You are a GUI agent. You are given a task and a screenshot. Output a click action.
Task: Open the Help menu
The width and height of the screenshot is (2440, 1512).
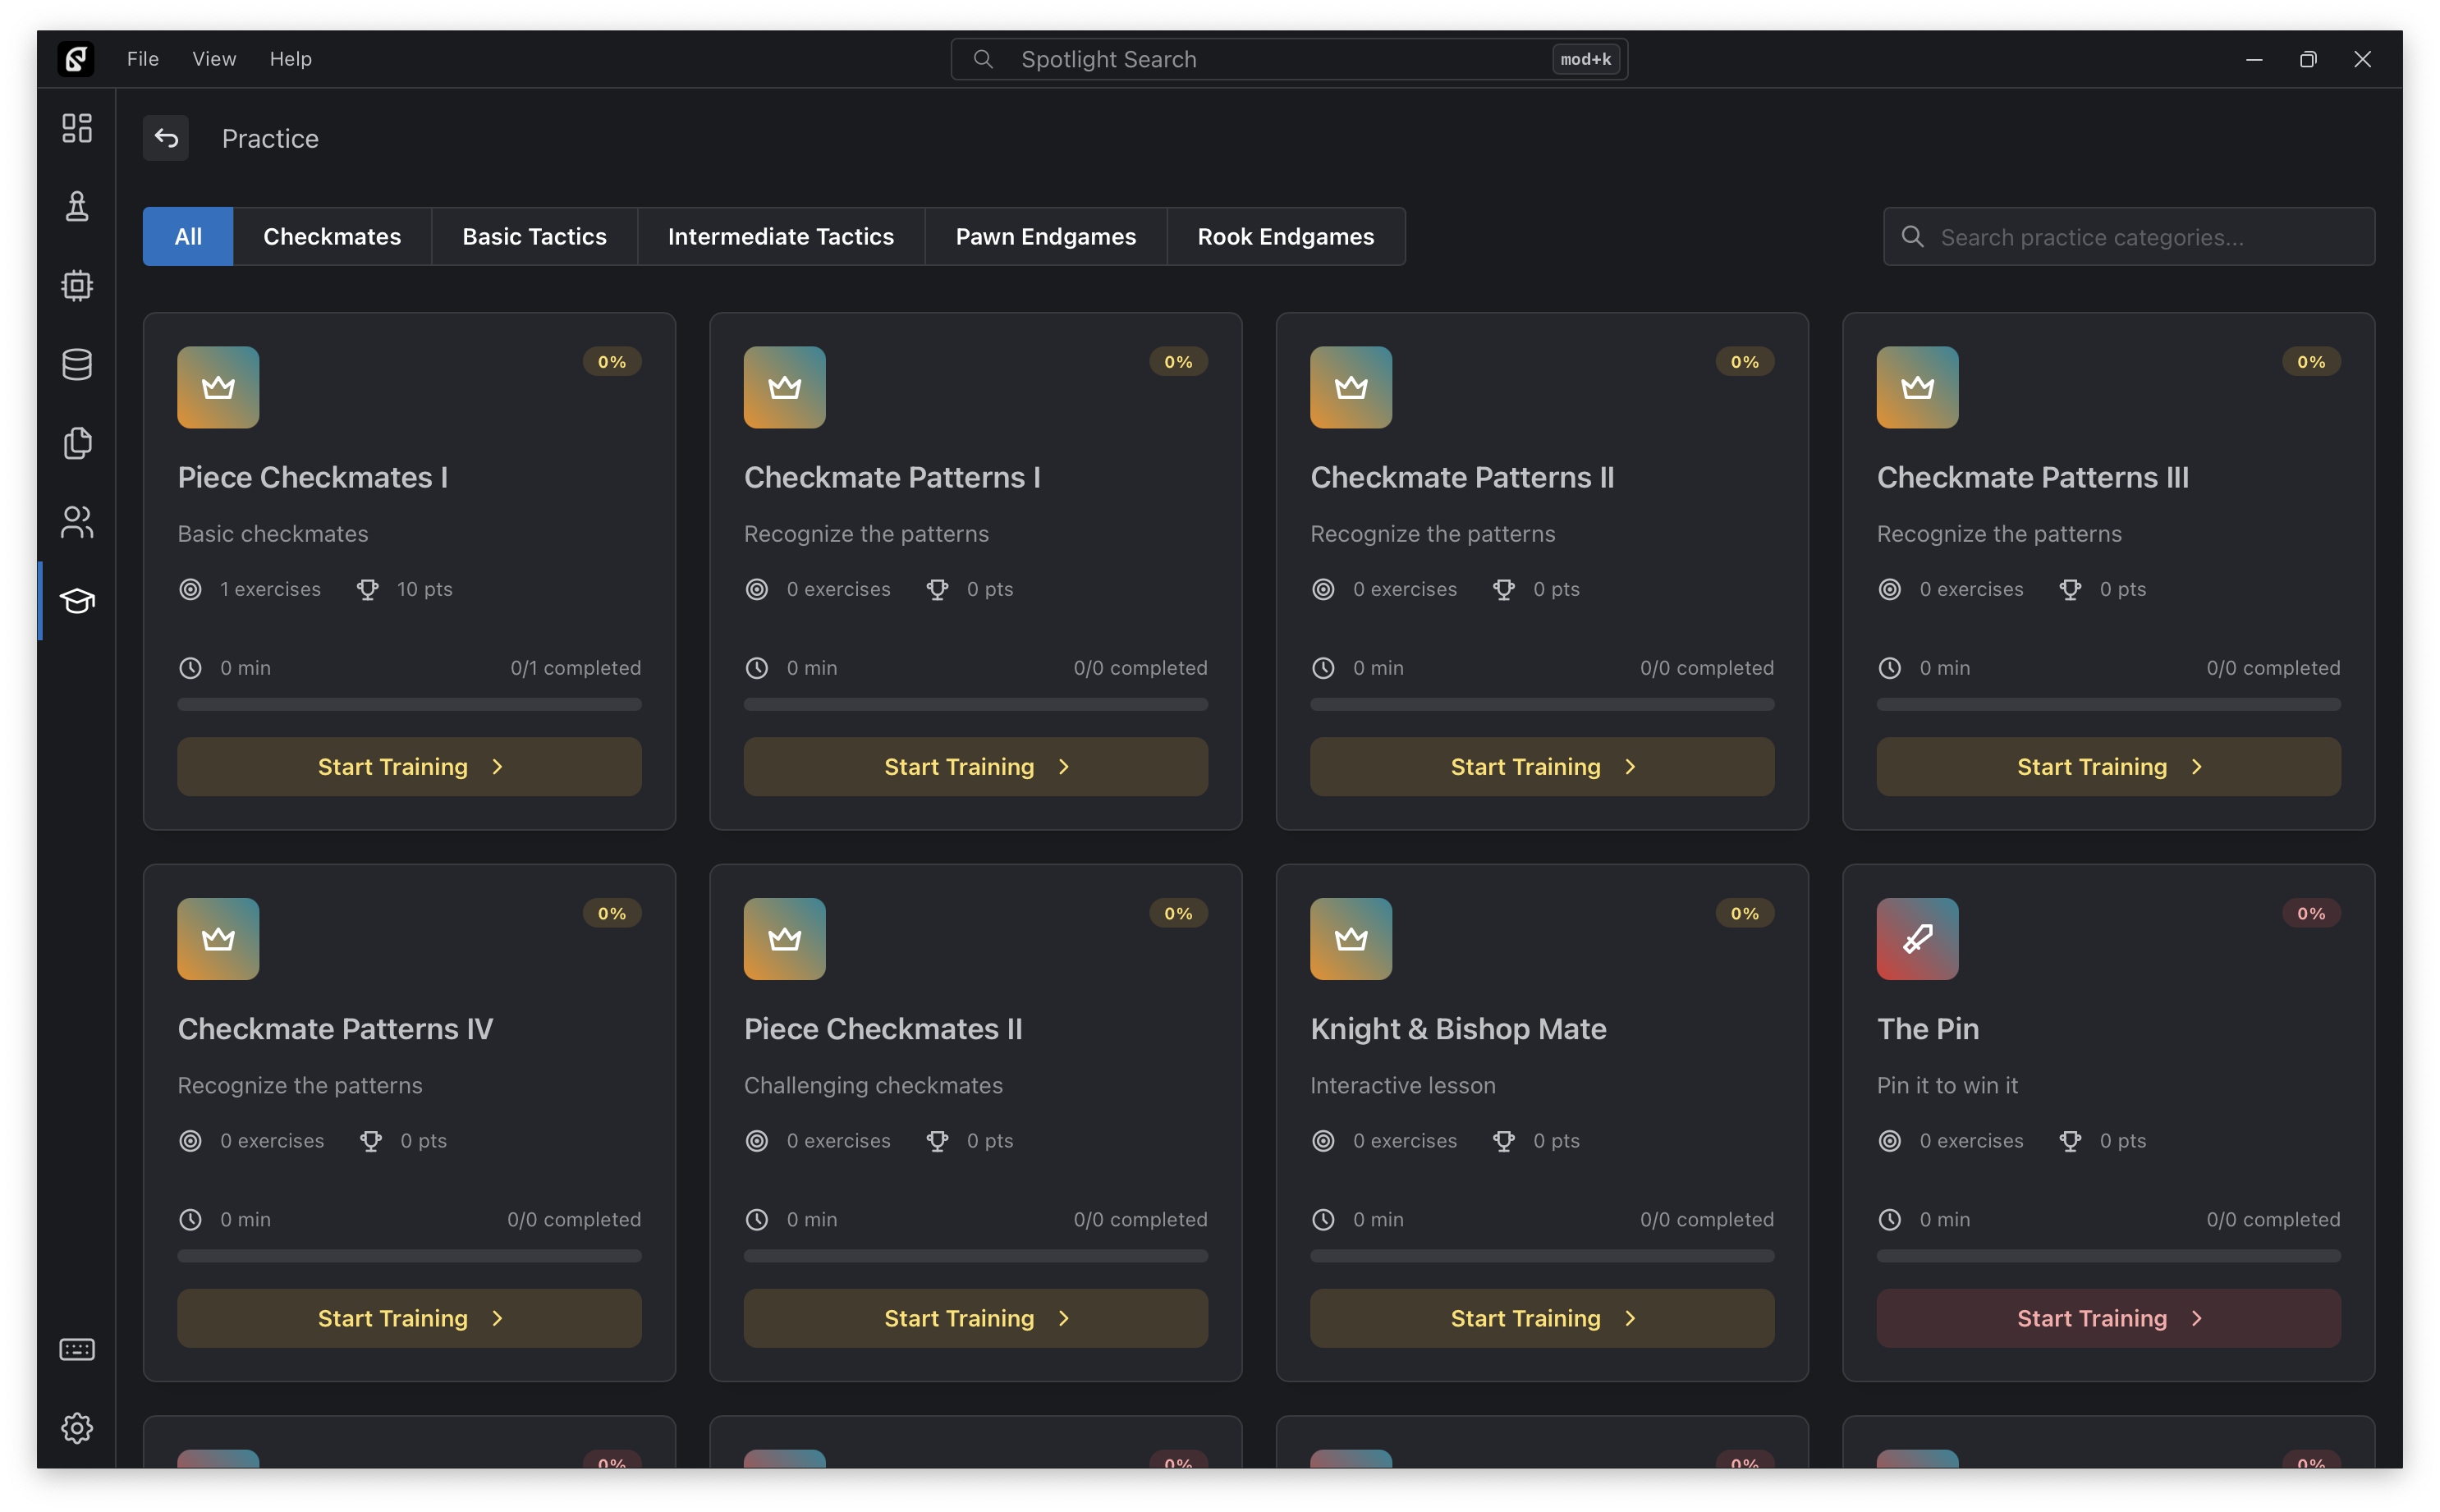click(290, 59)
